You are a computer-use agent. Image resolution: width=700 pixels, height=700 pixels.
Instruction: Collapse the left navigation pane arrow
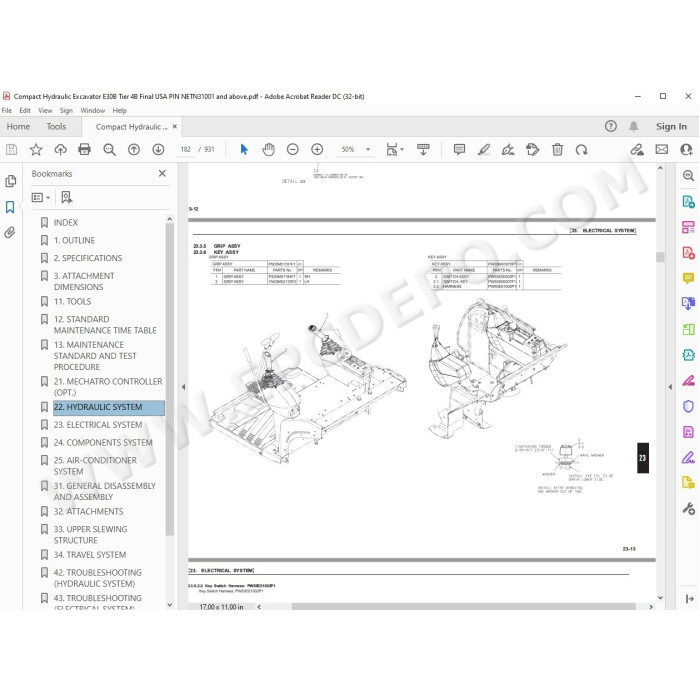click(183, 387)
